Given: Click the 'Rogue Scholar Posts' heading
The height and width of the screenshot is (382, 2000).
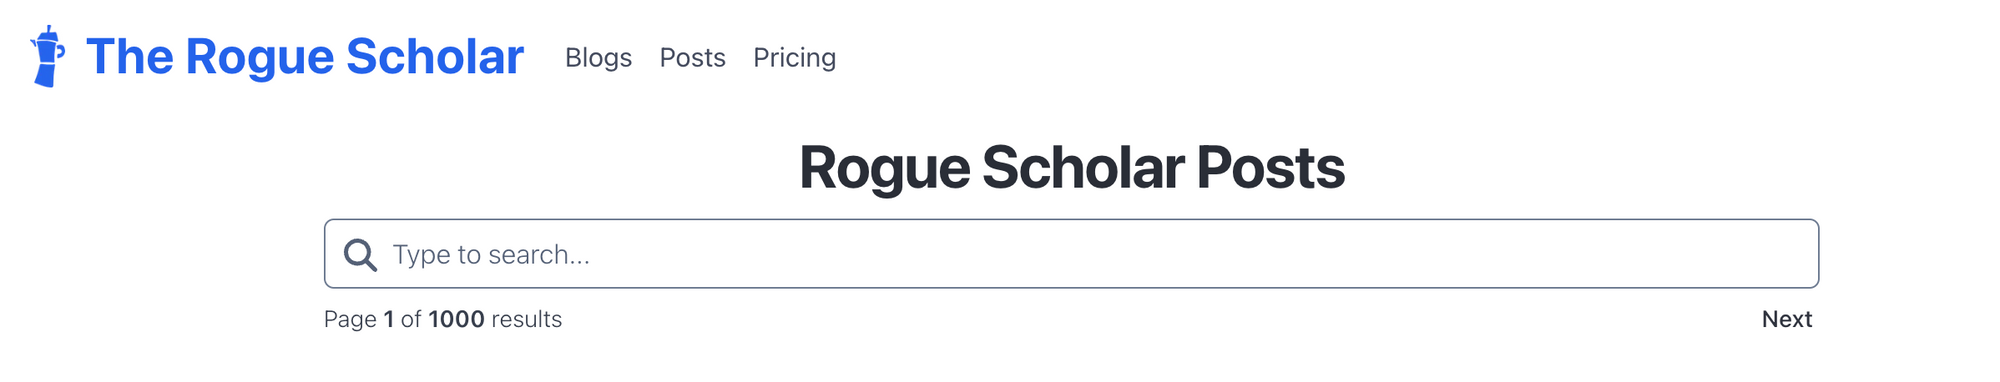Looking at the screenshot, I should [1071, 167].
